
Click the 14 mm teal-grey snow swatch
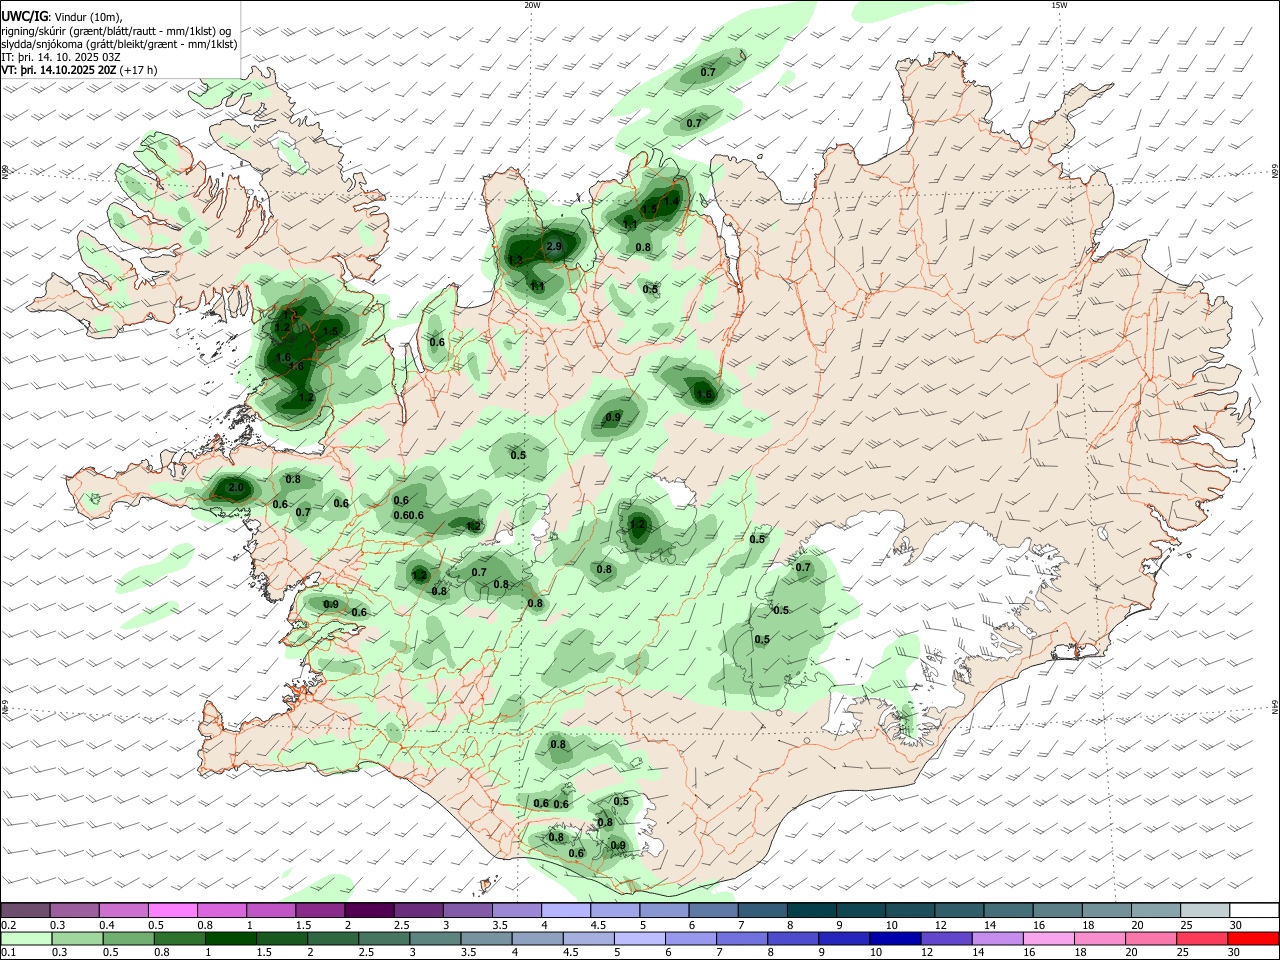[x=1008, y=910]
